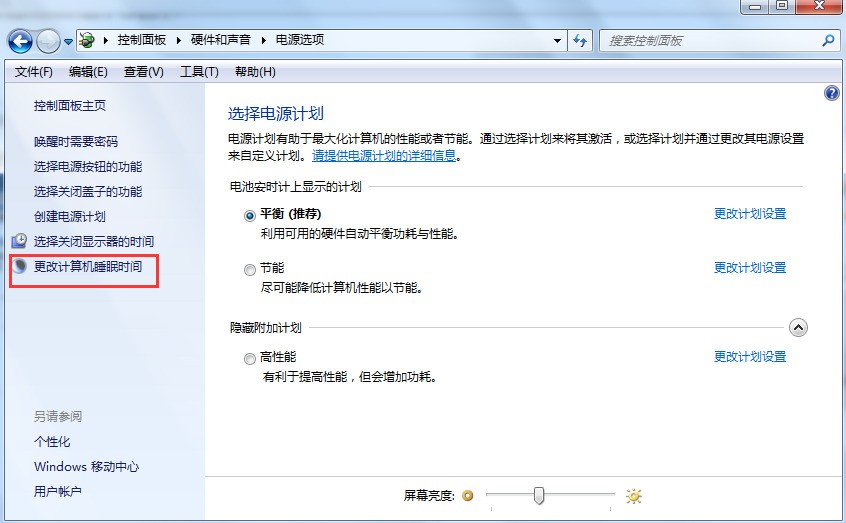
Task: Go to 控制面板 in breadcrumb
Action: coord(142,40)
